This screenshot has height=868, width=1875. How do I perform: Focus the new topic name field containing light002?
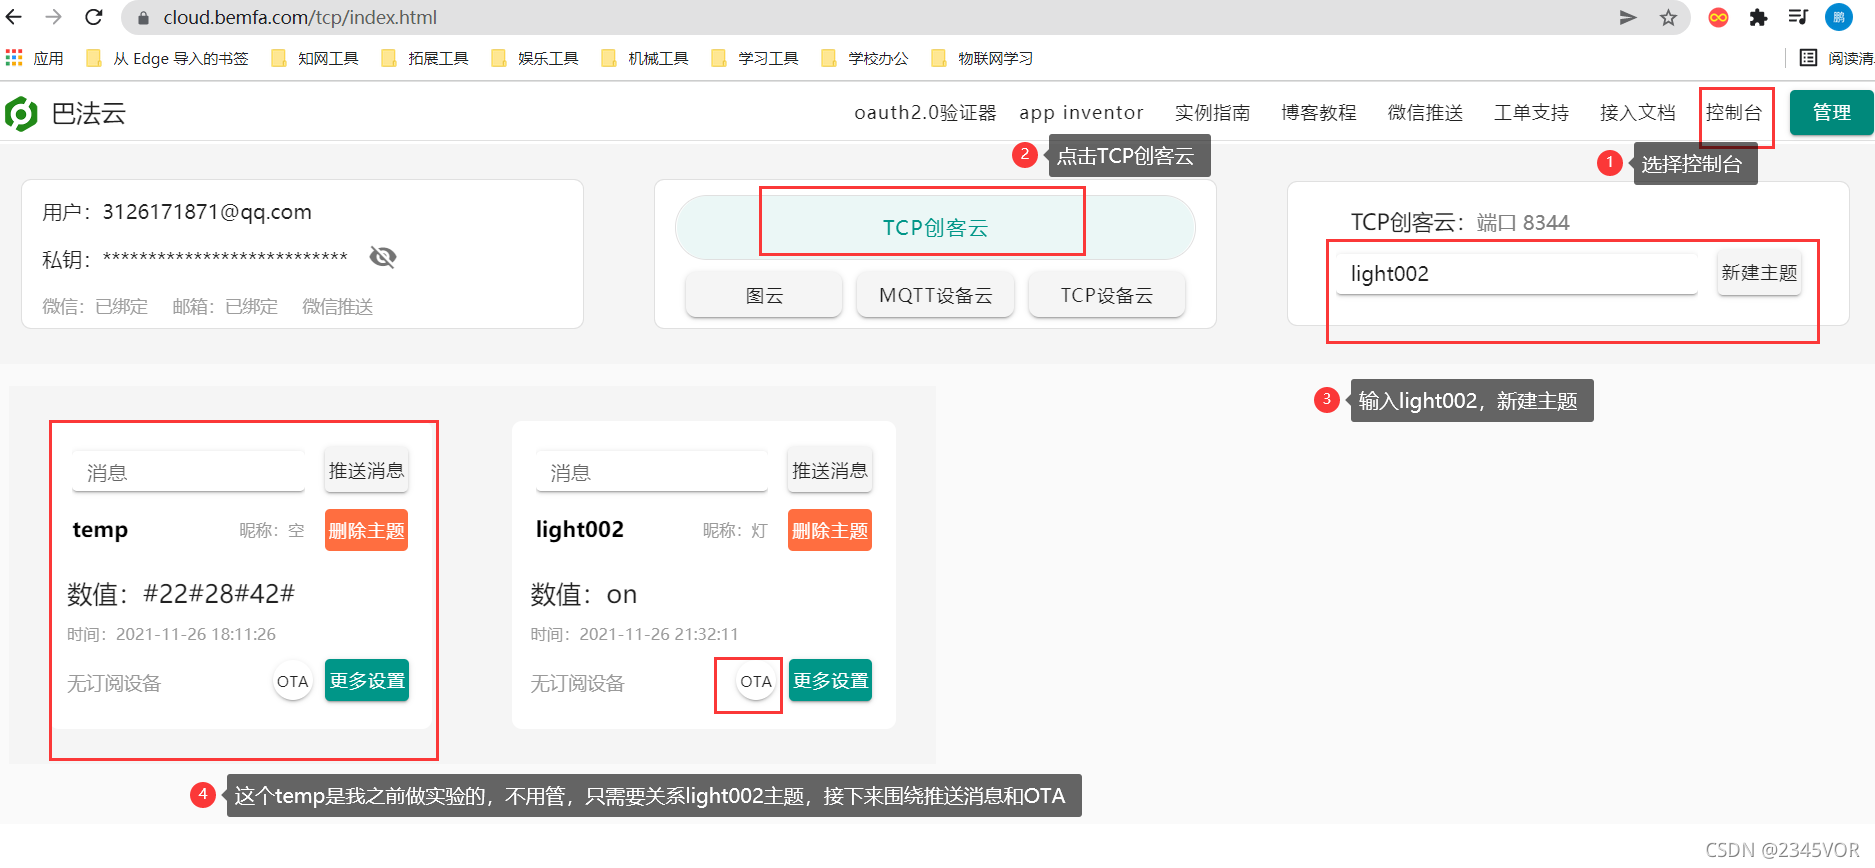(1517, 273)
